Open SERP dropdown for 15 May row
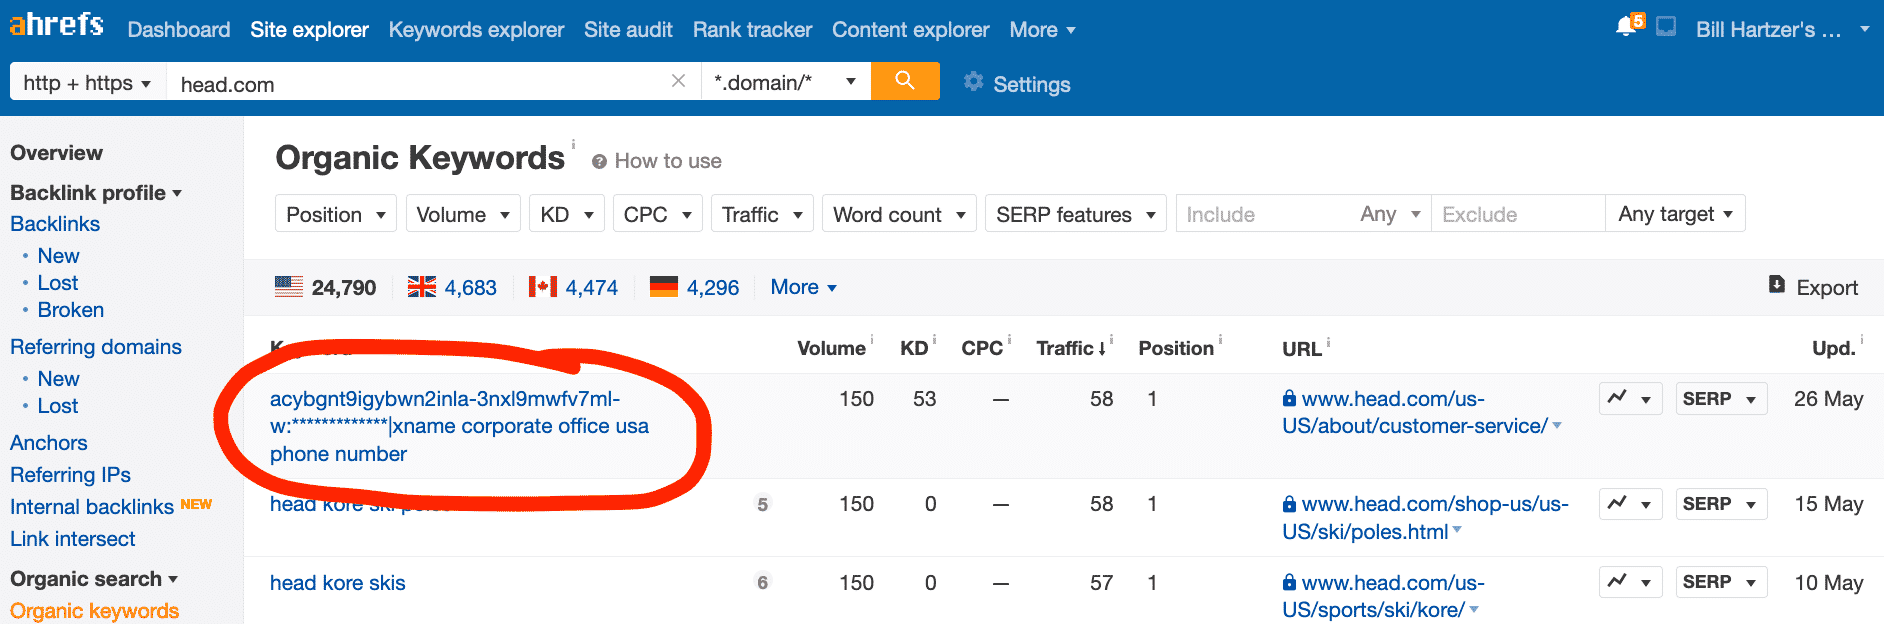 pos(1721,503)
